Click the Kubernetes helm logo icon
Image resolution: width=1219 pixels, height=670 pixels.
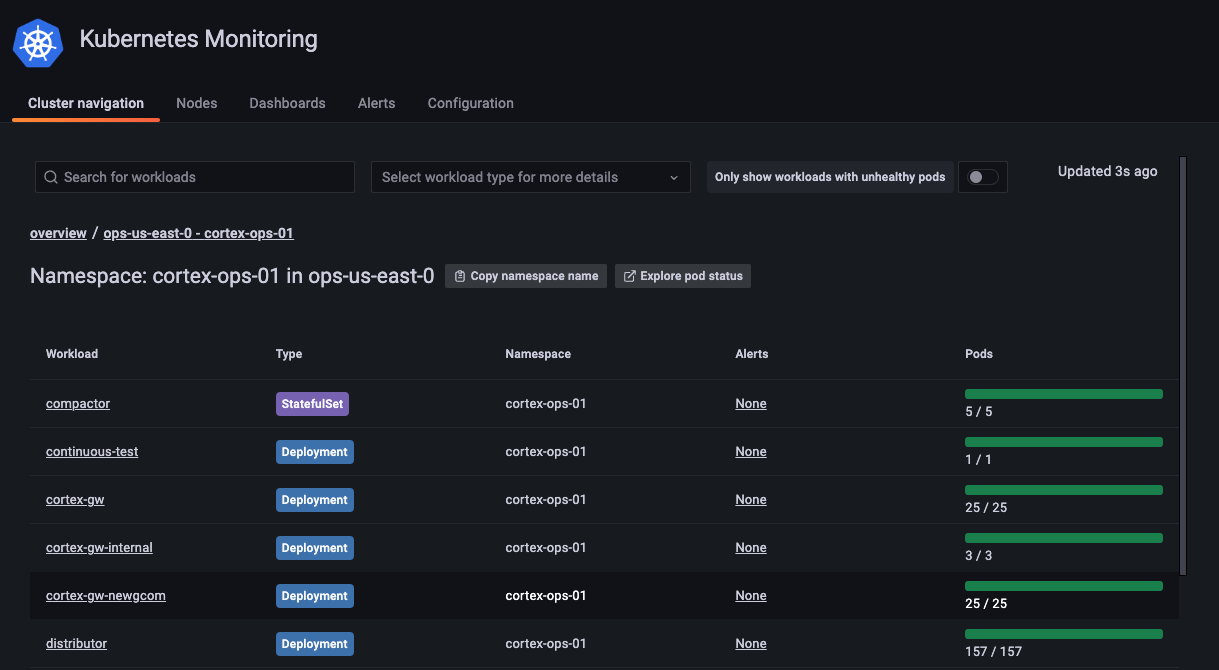point(38,43)
